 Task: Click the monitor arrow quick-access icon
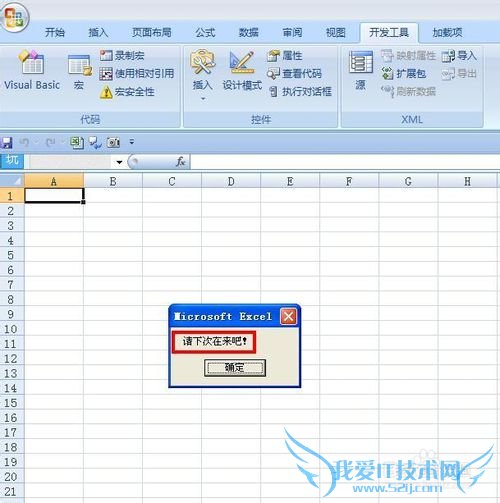point(95,142)
